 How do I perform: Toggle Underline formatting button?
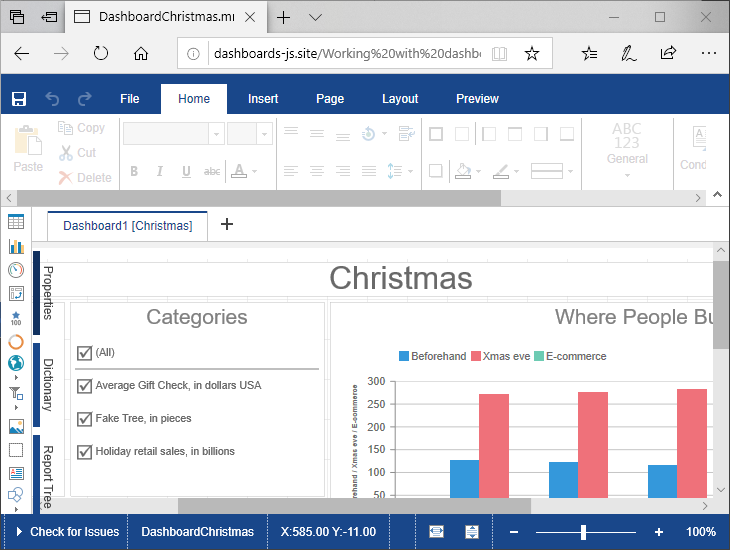pyautogui.click(x=186, y=171)
